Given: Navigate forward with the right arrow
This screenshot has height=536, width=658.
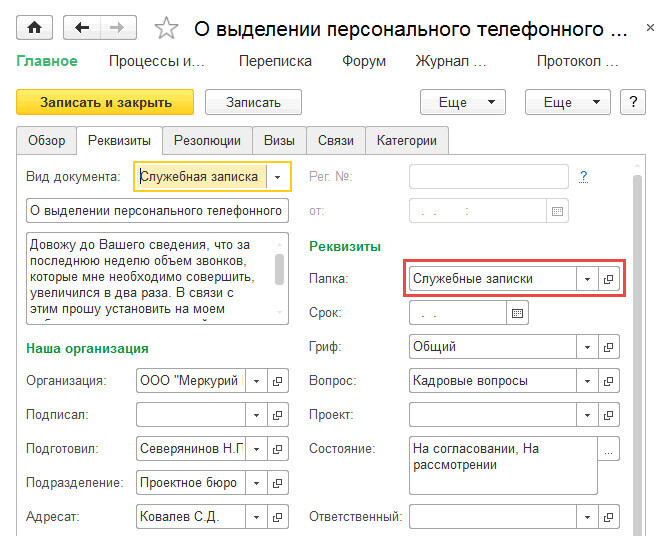Looking at the screenshot, I should point(118,28).
